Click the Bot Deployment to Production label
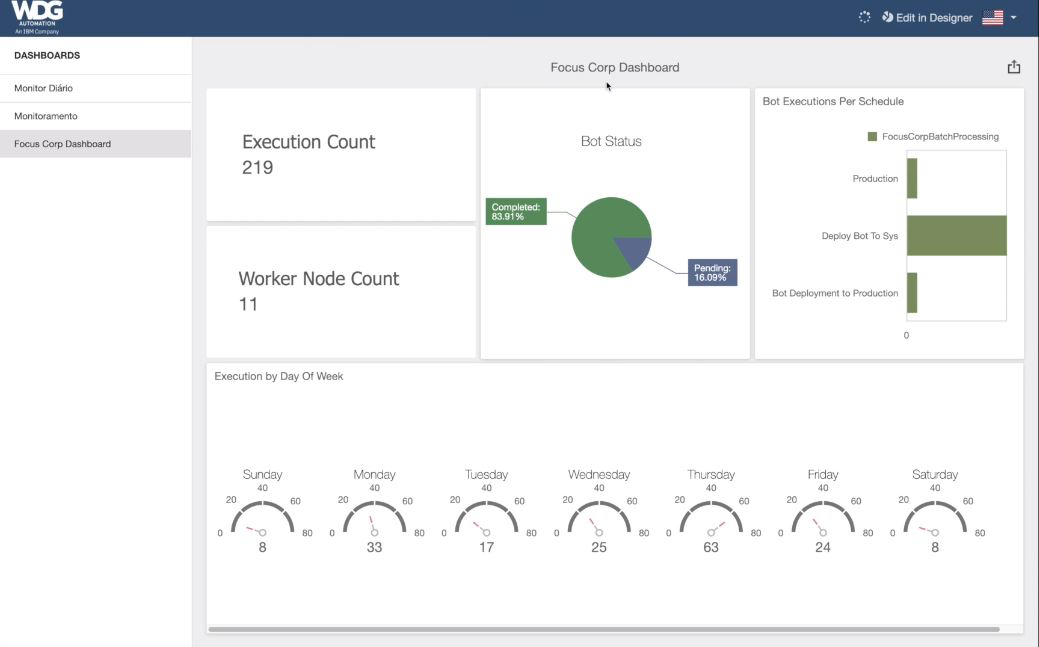 (835, 293)
